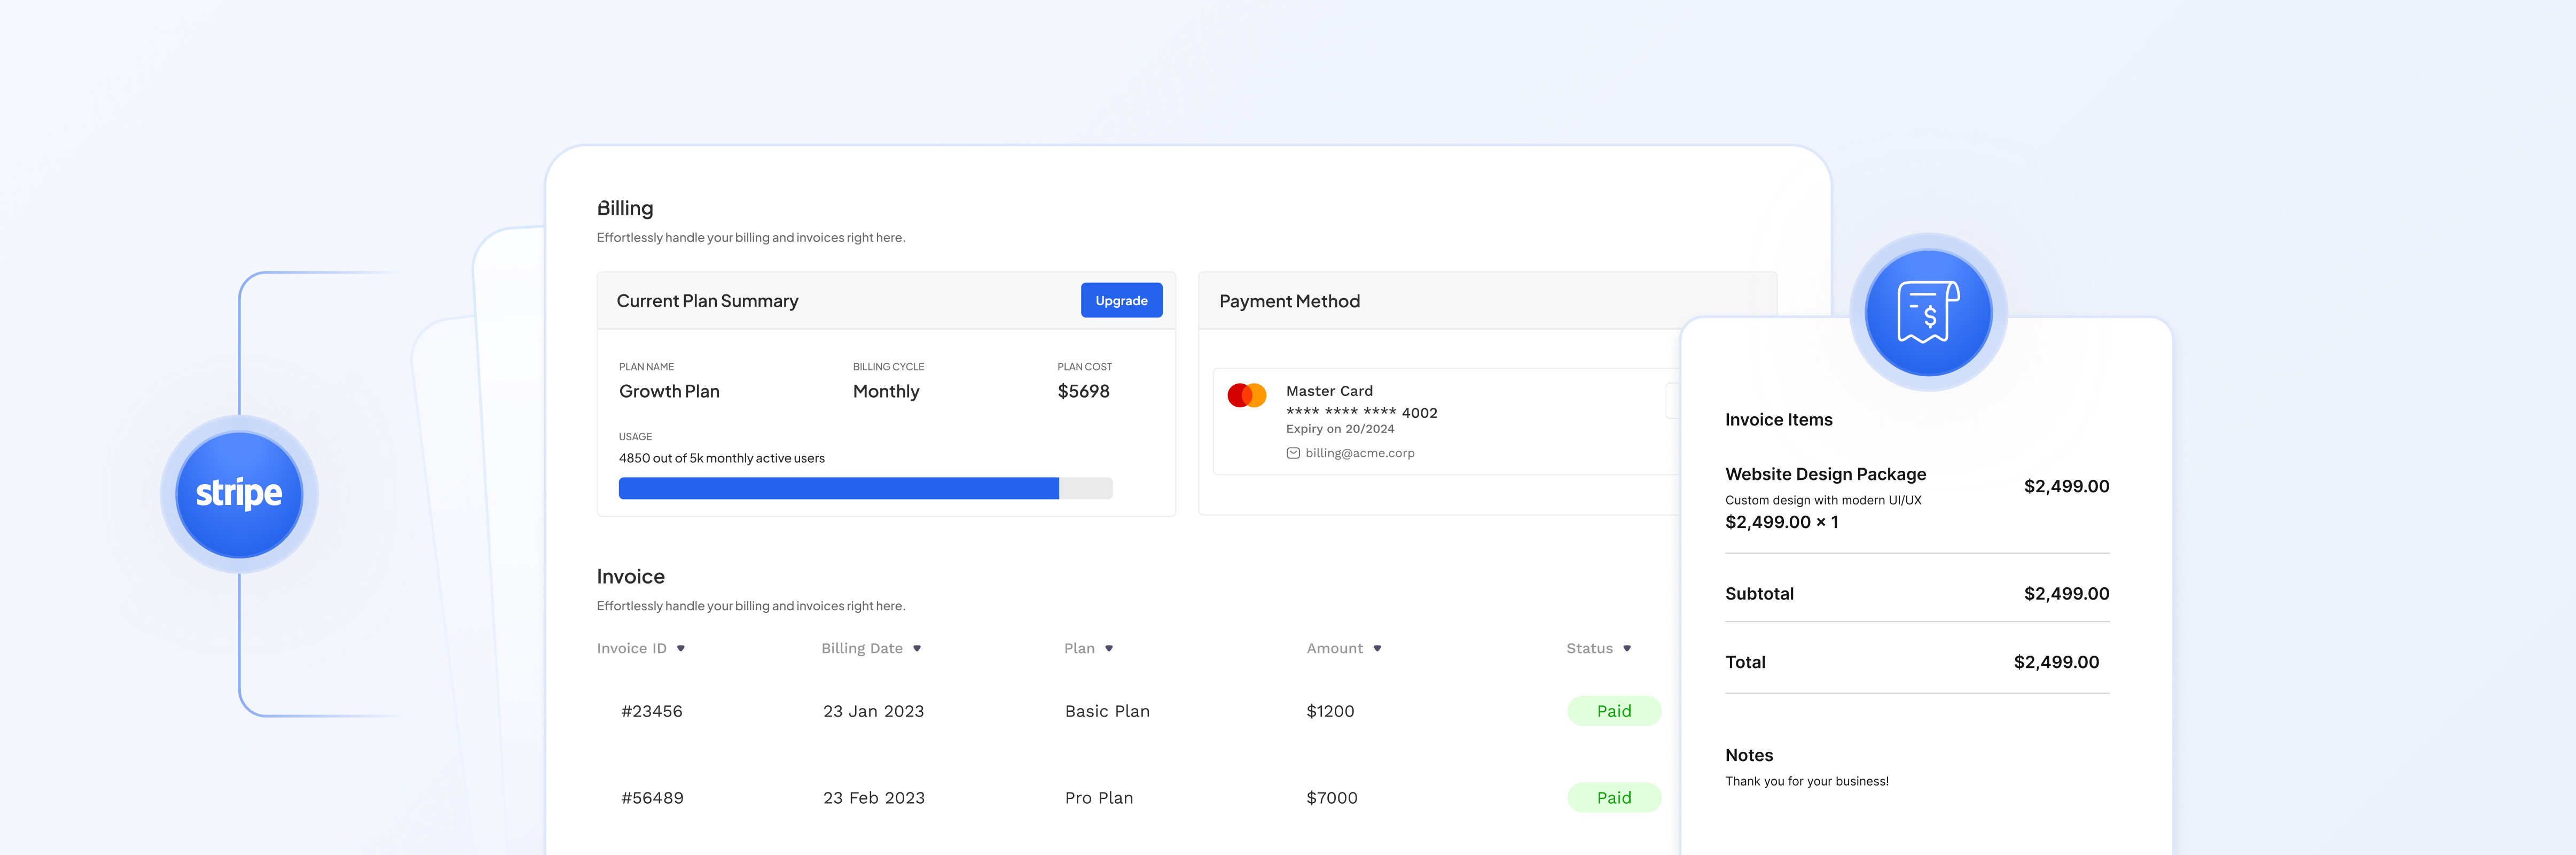
Task: Open the Invoice ID sort arrow
Action: (x=681, y=648)
